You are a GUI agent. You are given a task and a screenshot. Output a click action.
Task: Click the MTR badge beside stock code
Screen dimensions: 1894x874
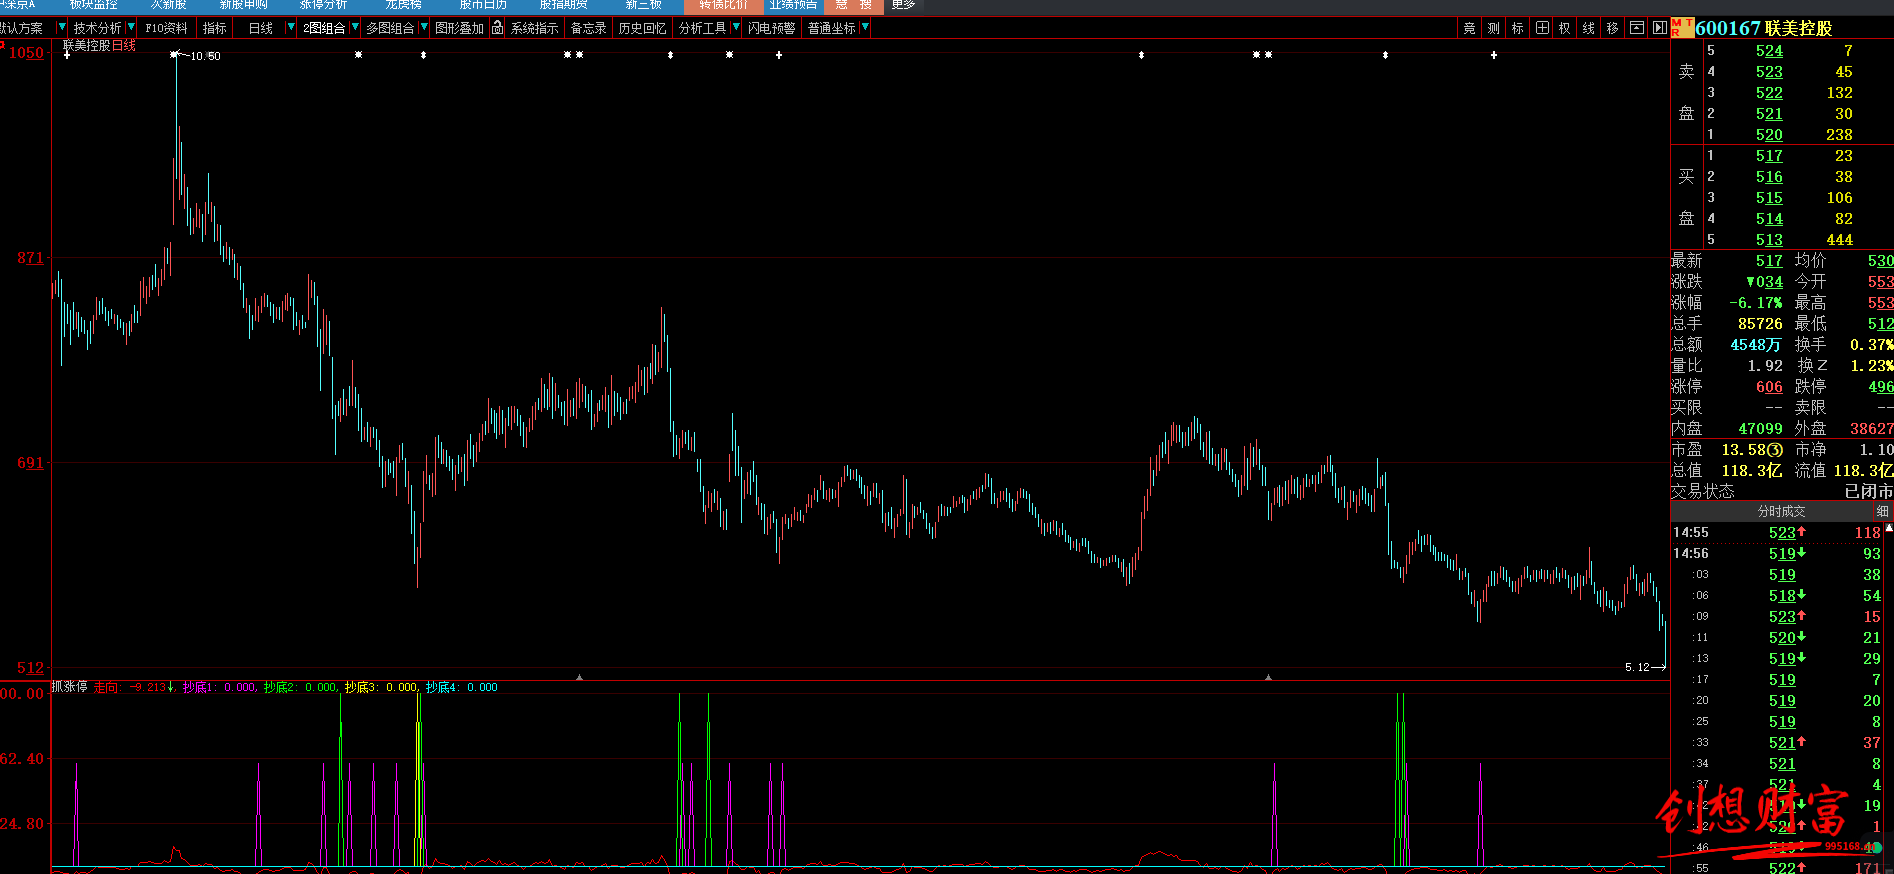tap(1682, 28)
